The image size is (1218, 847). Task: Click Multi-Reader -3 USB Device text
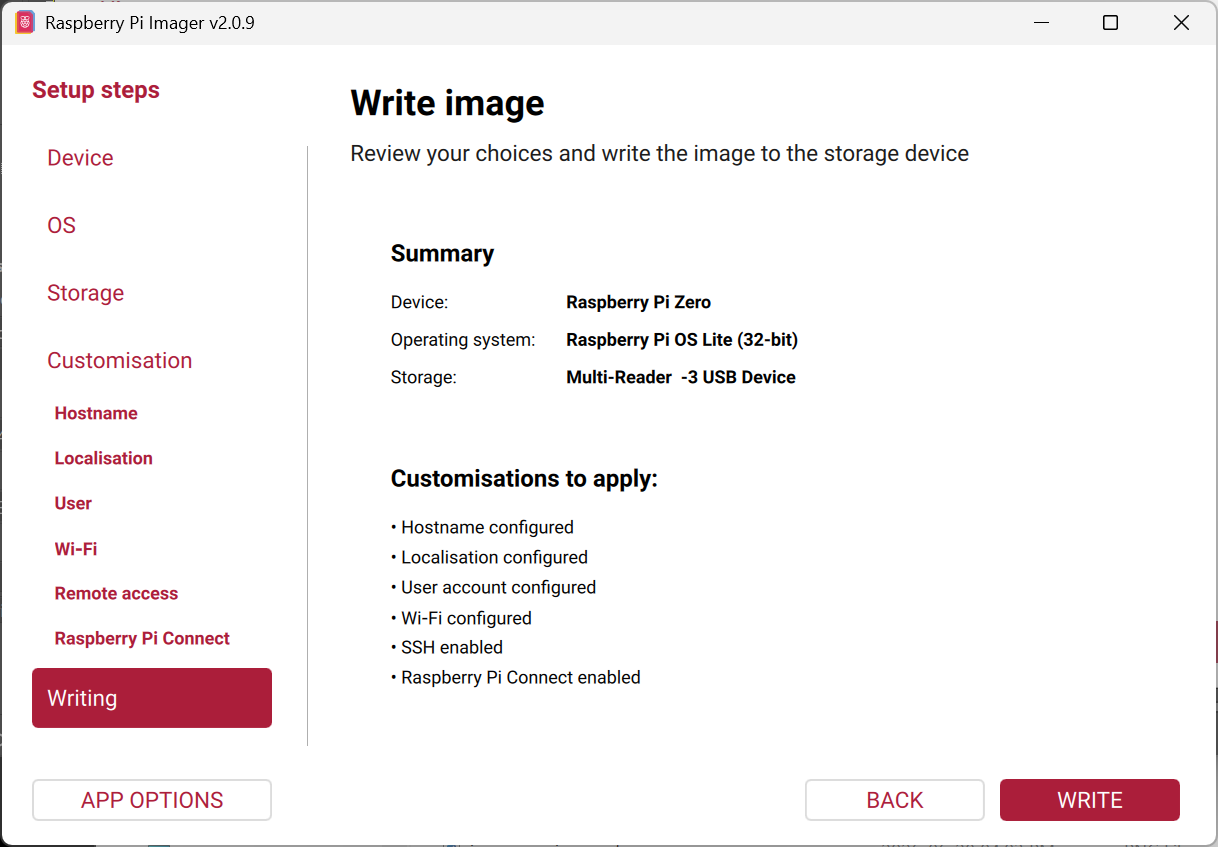(x=681, y=377)
